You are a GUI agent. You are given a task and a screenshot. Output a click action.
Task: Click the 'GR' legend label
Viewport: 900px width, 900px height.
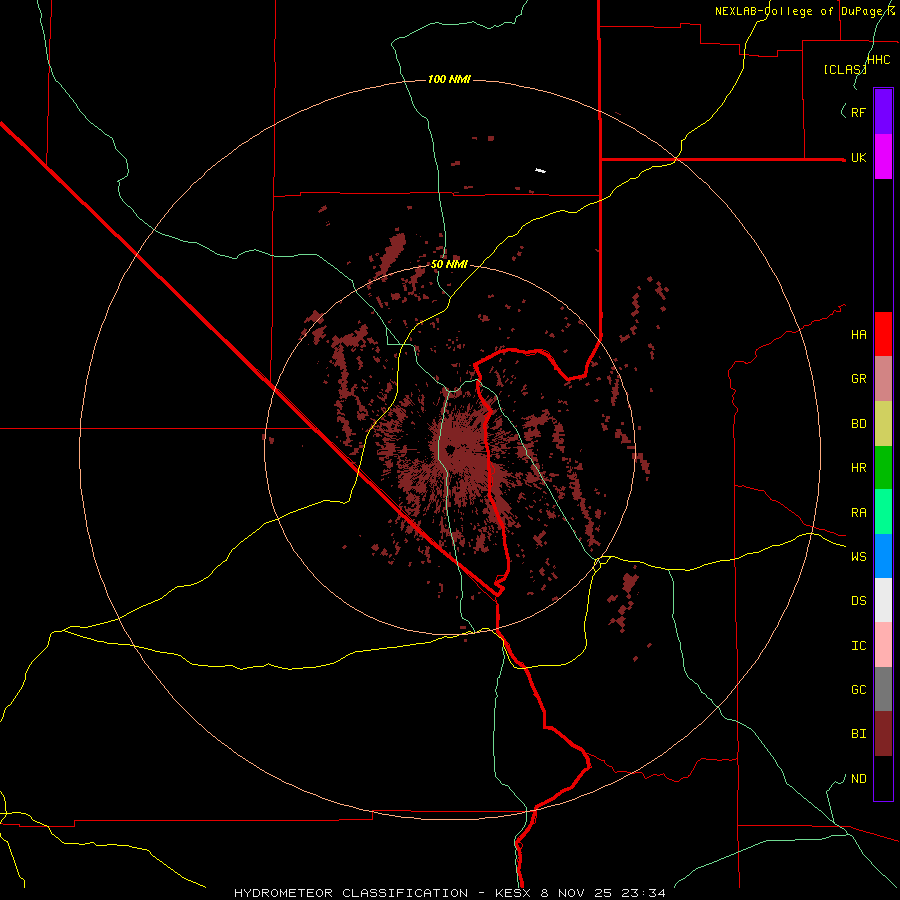tap(858, 379)
